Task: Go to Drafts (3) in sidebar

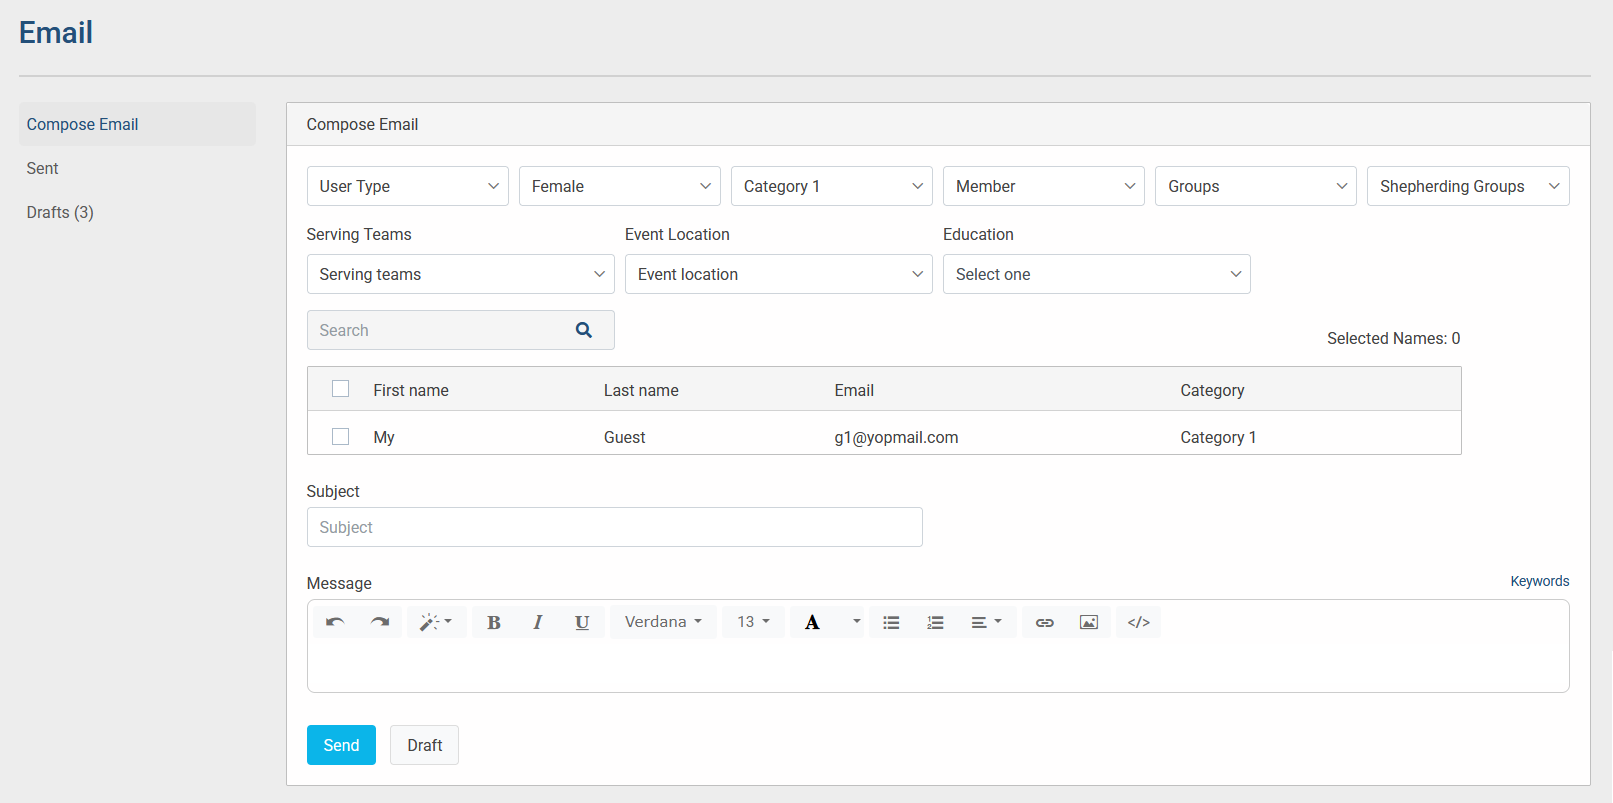Action: click(60, 212)
